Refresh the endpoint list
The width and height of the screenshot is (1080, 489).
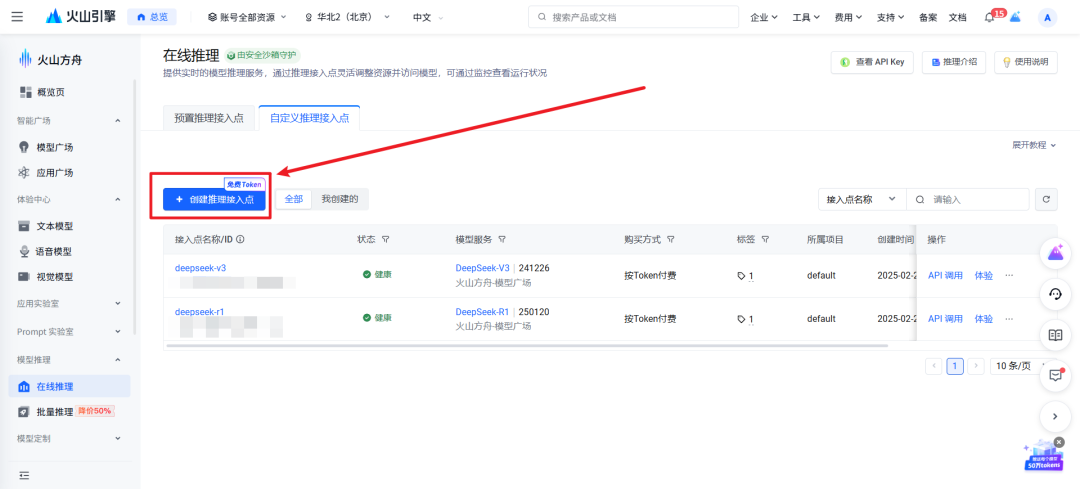pos(1046,200)
